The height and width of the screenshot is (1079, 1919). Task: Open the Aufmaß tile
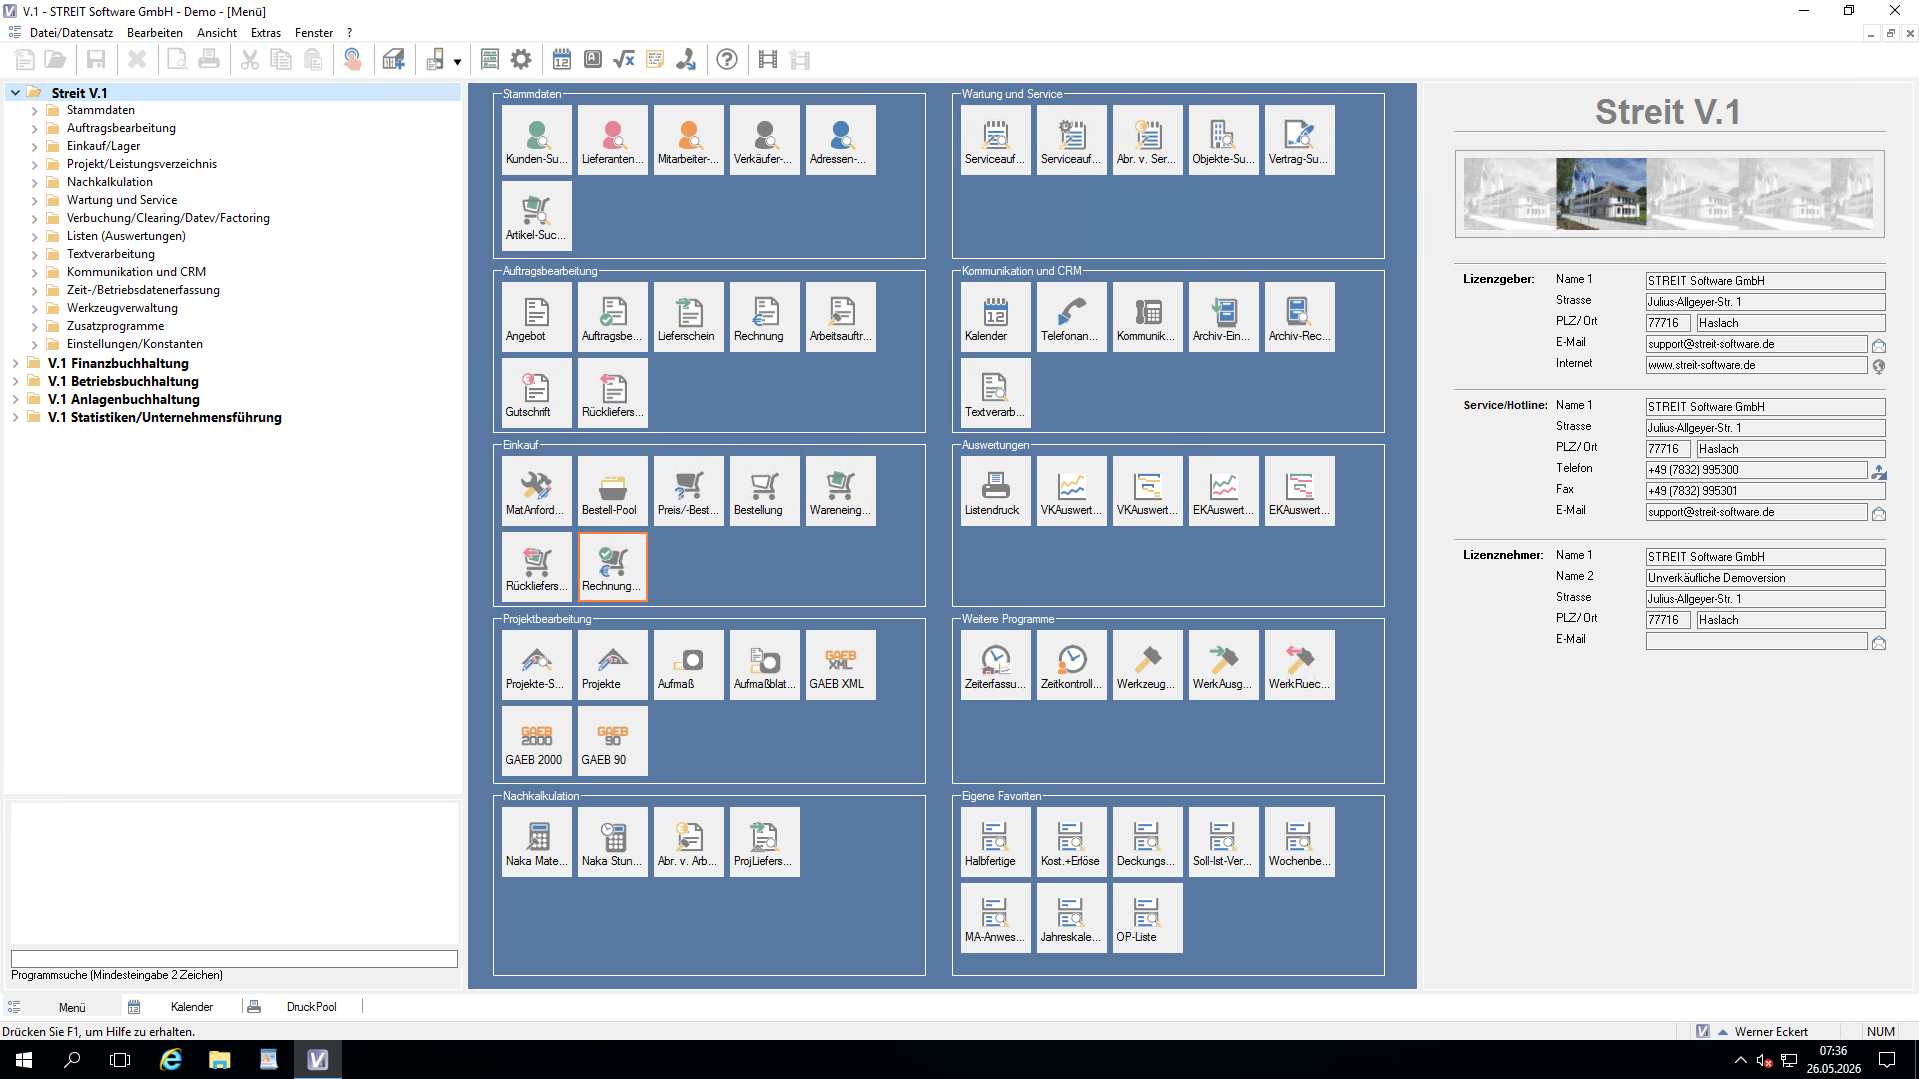tap(689, 665)
